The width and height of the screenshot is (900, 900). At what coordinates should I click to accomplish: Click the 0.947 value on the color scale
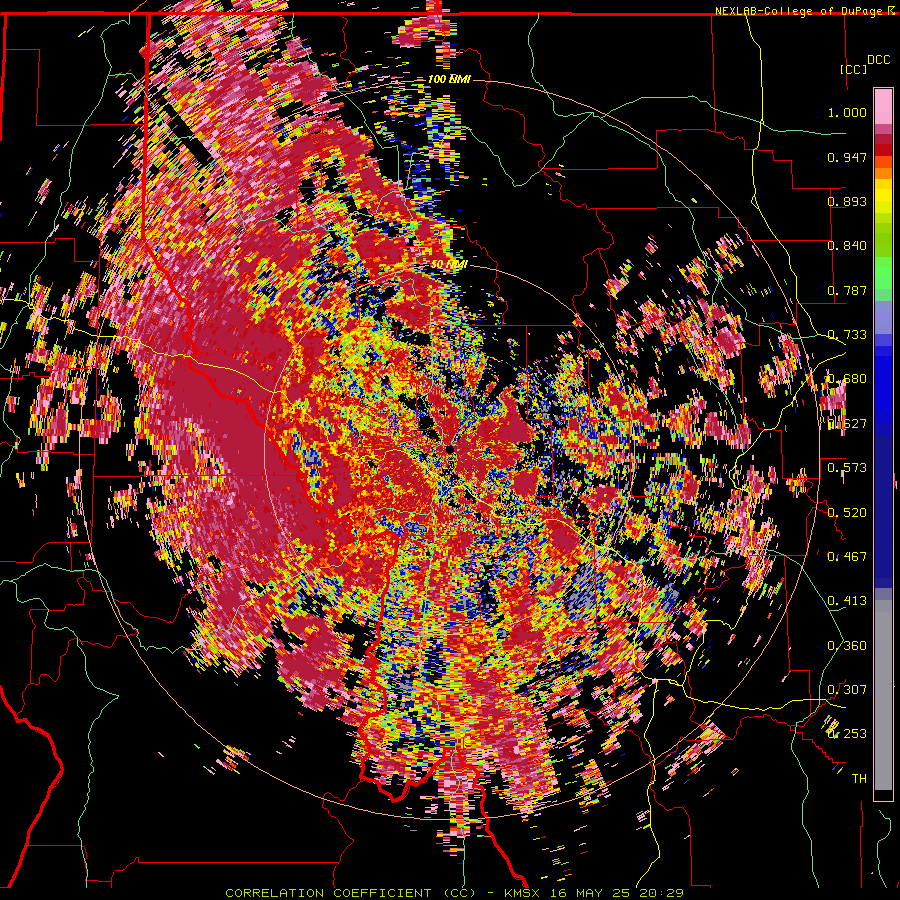847,157
